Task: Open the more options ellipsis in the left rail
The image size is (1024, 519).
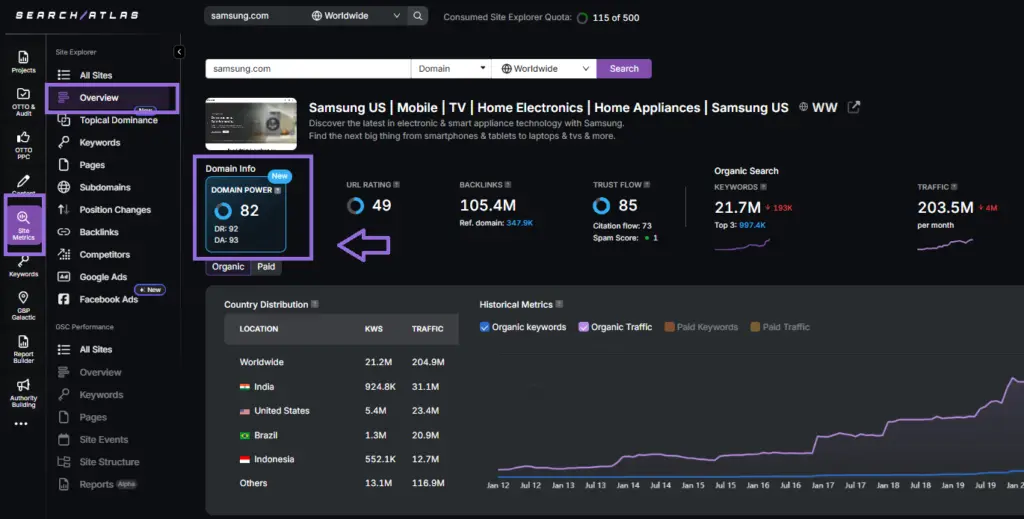Action: click(21, 424)
